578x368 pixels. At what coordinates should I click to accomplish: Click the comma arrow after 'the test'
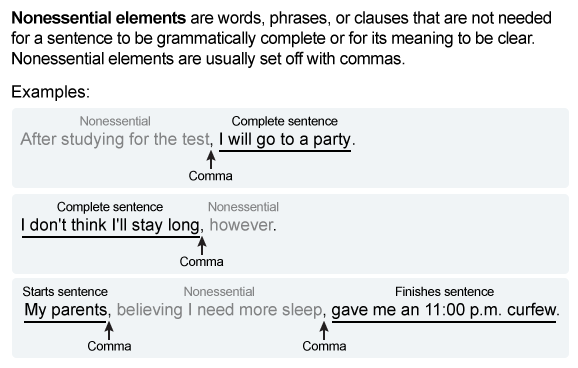[x=211, y=160]
